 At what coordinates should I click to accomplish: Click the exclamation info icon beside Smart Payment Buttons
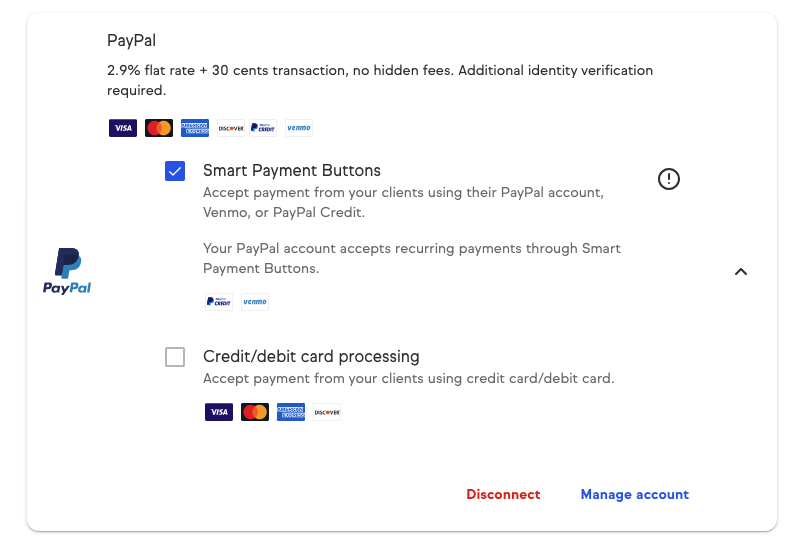pyautogui.click(x=668, y=179)
